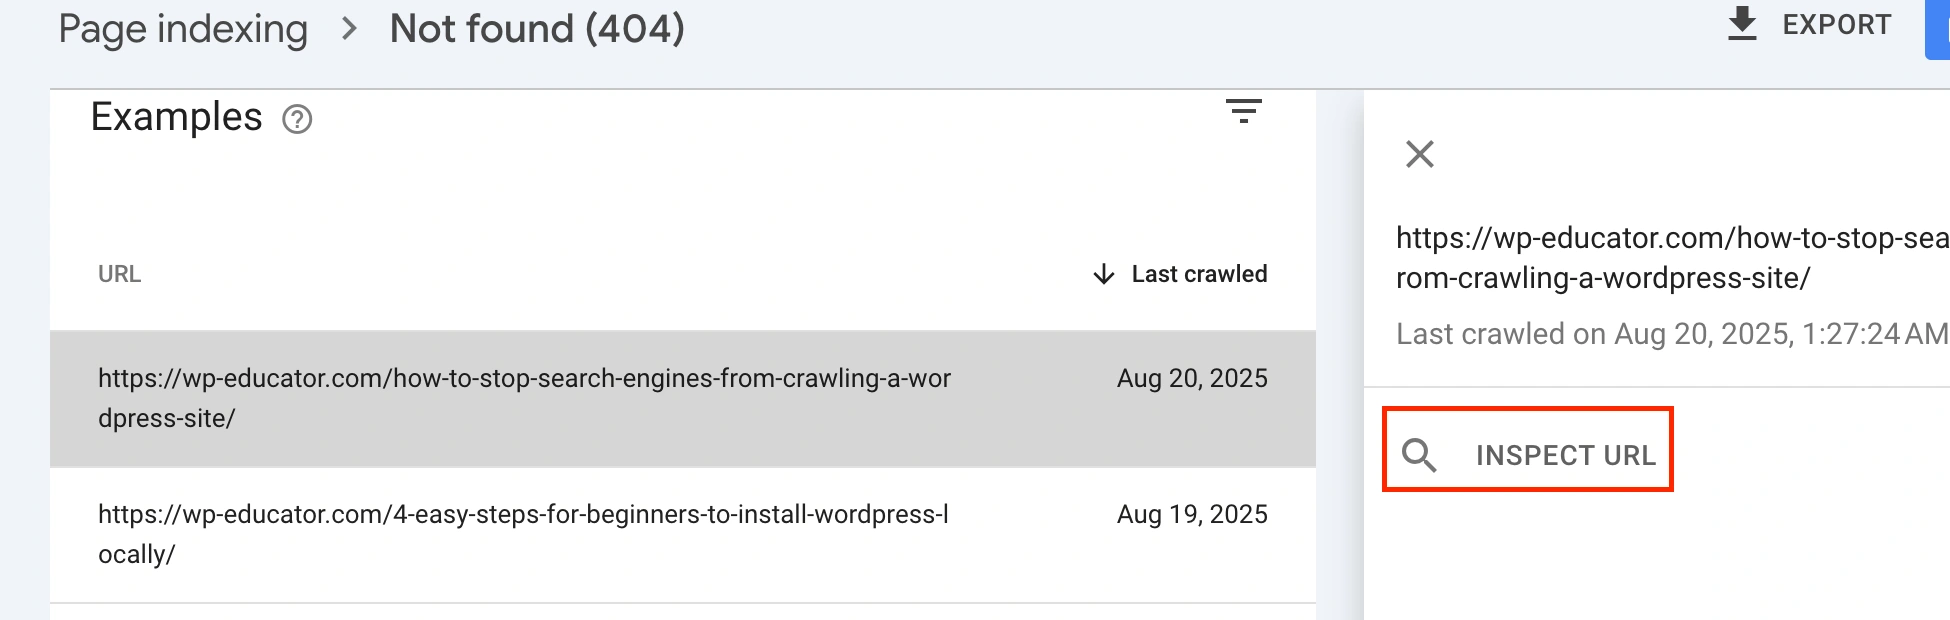Click the Not found (404) heading
1950x620 pixels.
click(x=537, y=29)
